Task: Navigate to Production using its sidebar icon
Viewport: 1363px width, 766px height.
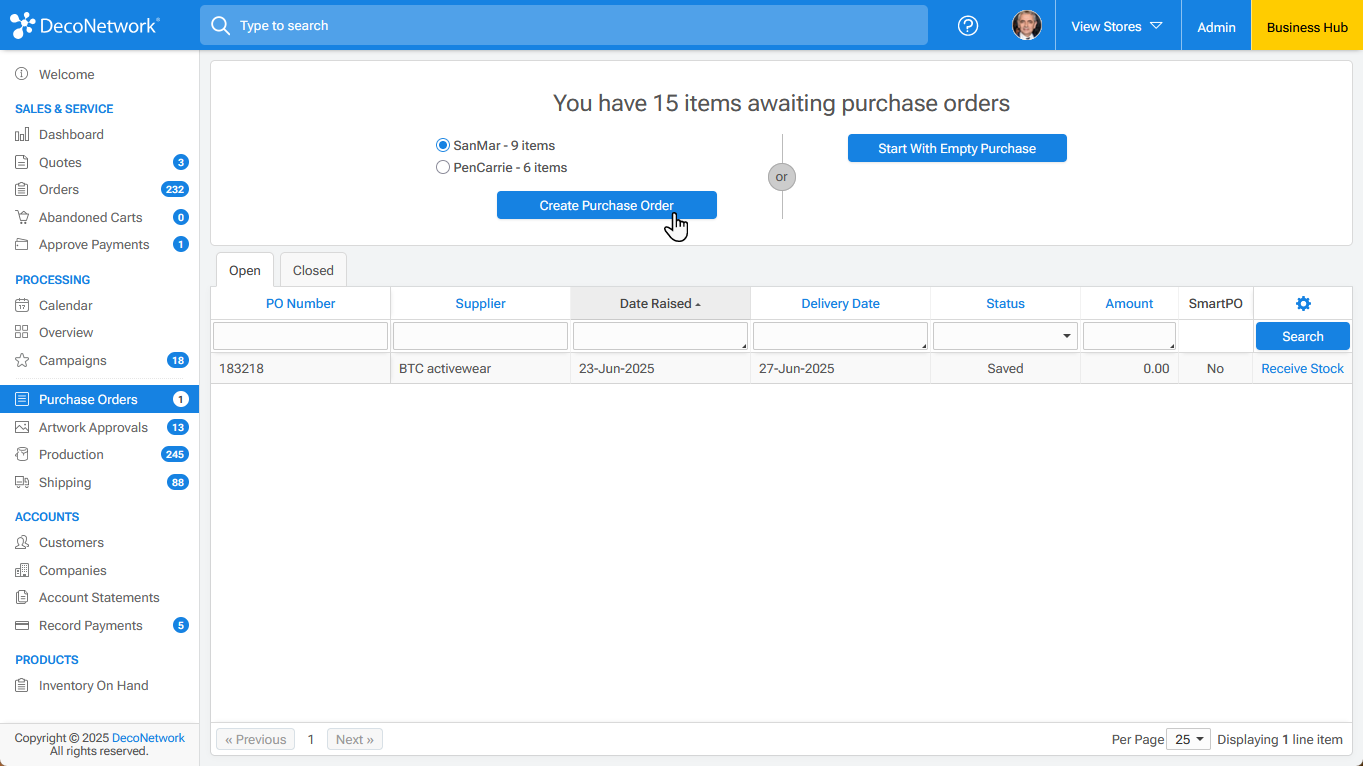Action: coord(22,454)
